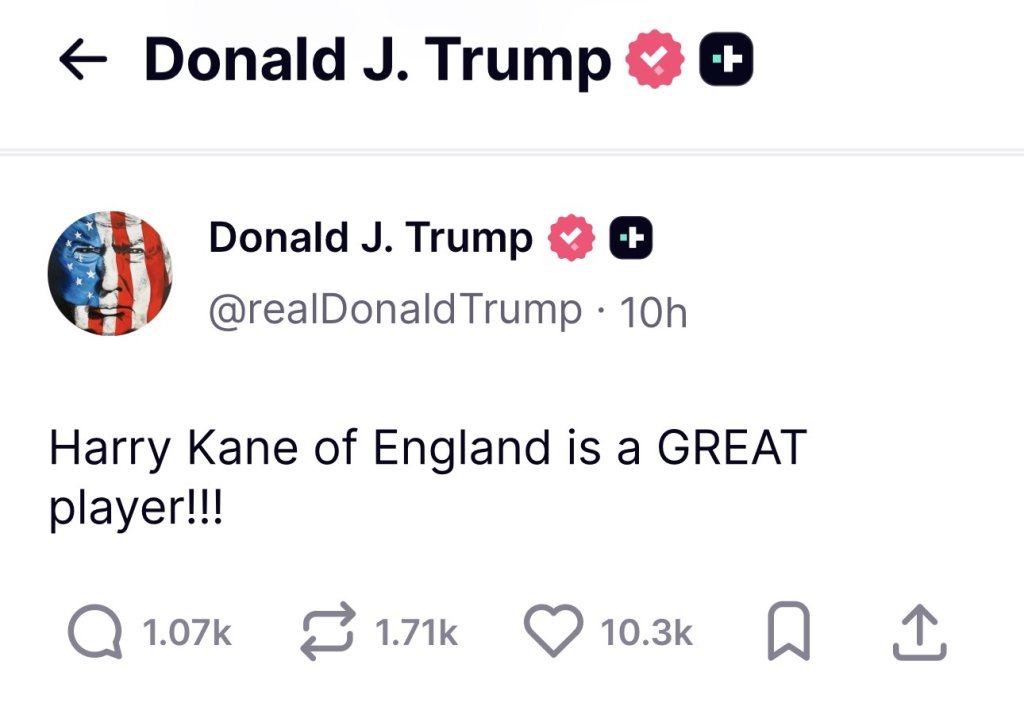1024x707 pixels.
Task: View the 1.07k replies count
Action: pos(187,633)
